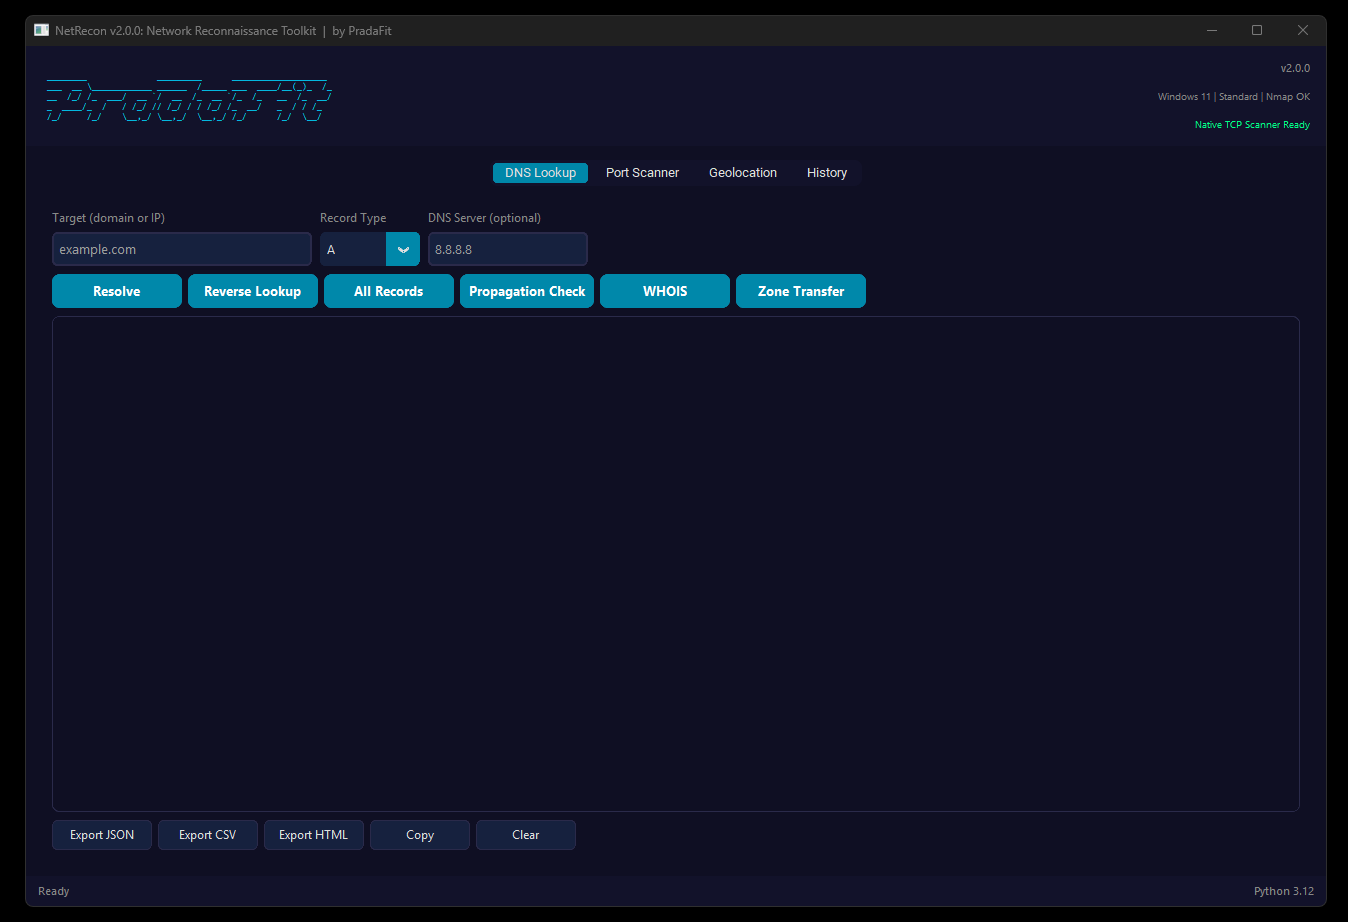The height and width of the screenshot is (922, 1348).
Task: Click the 'Record Type' label
Action: click(353, 218)
